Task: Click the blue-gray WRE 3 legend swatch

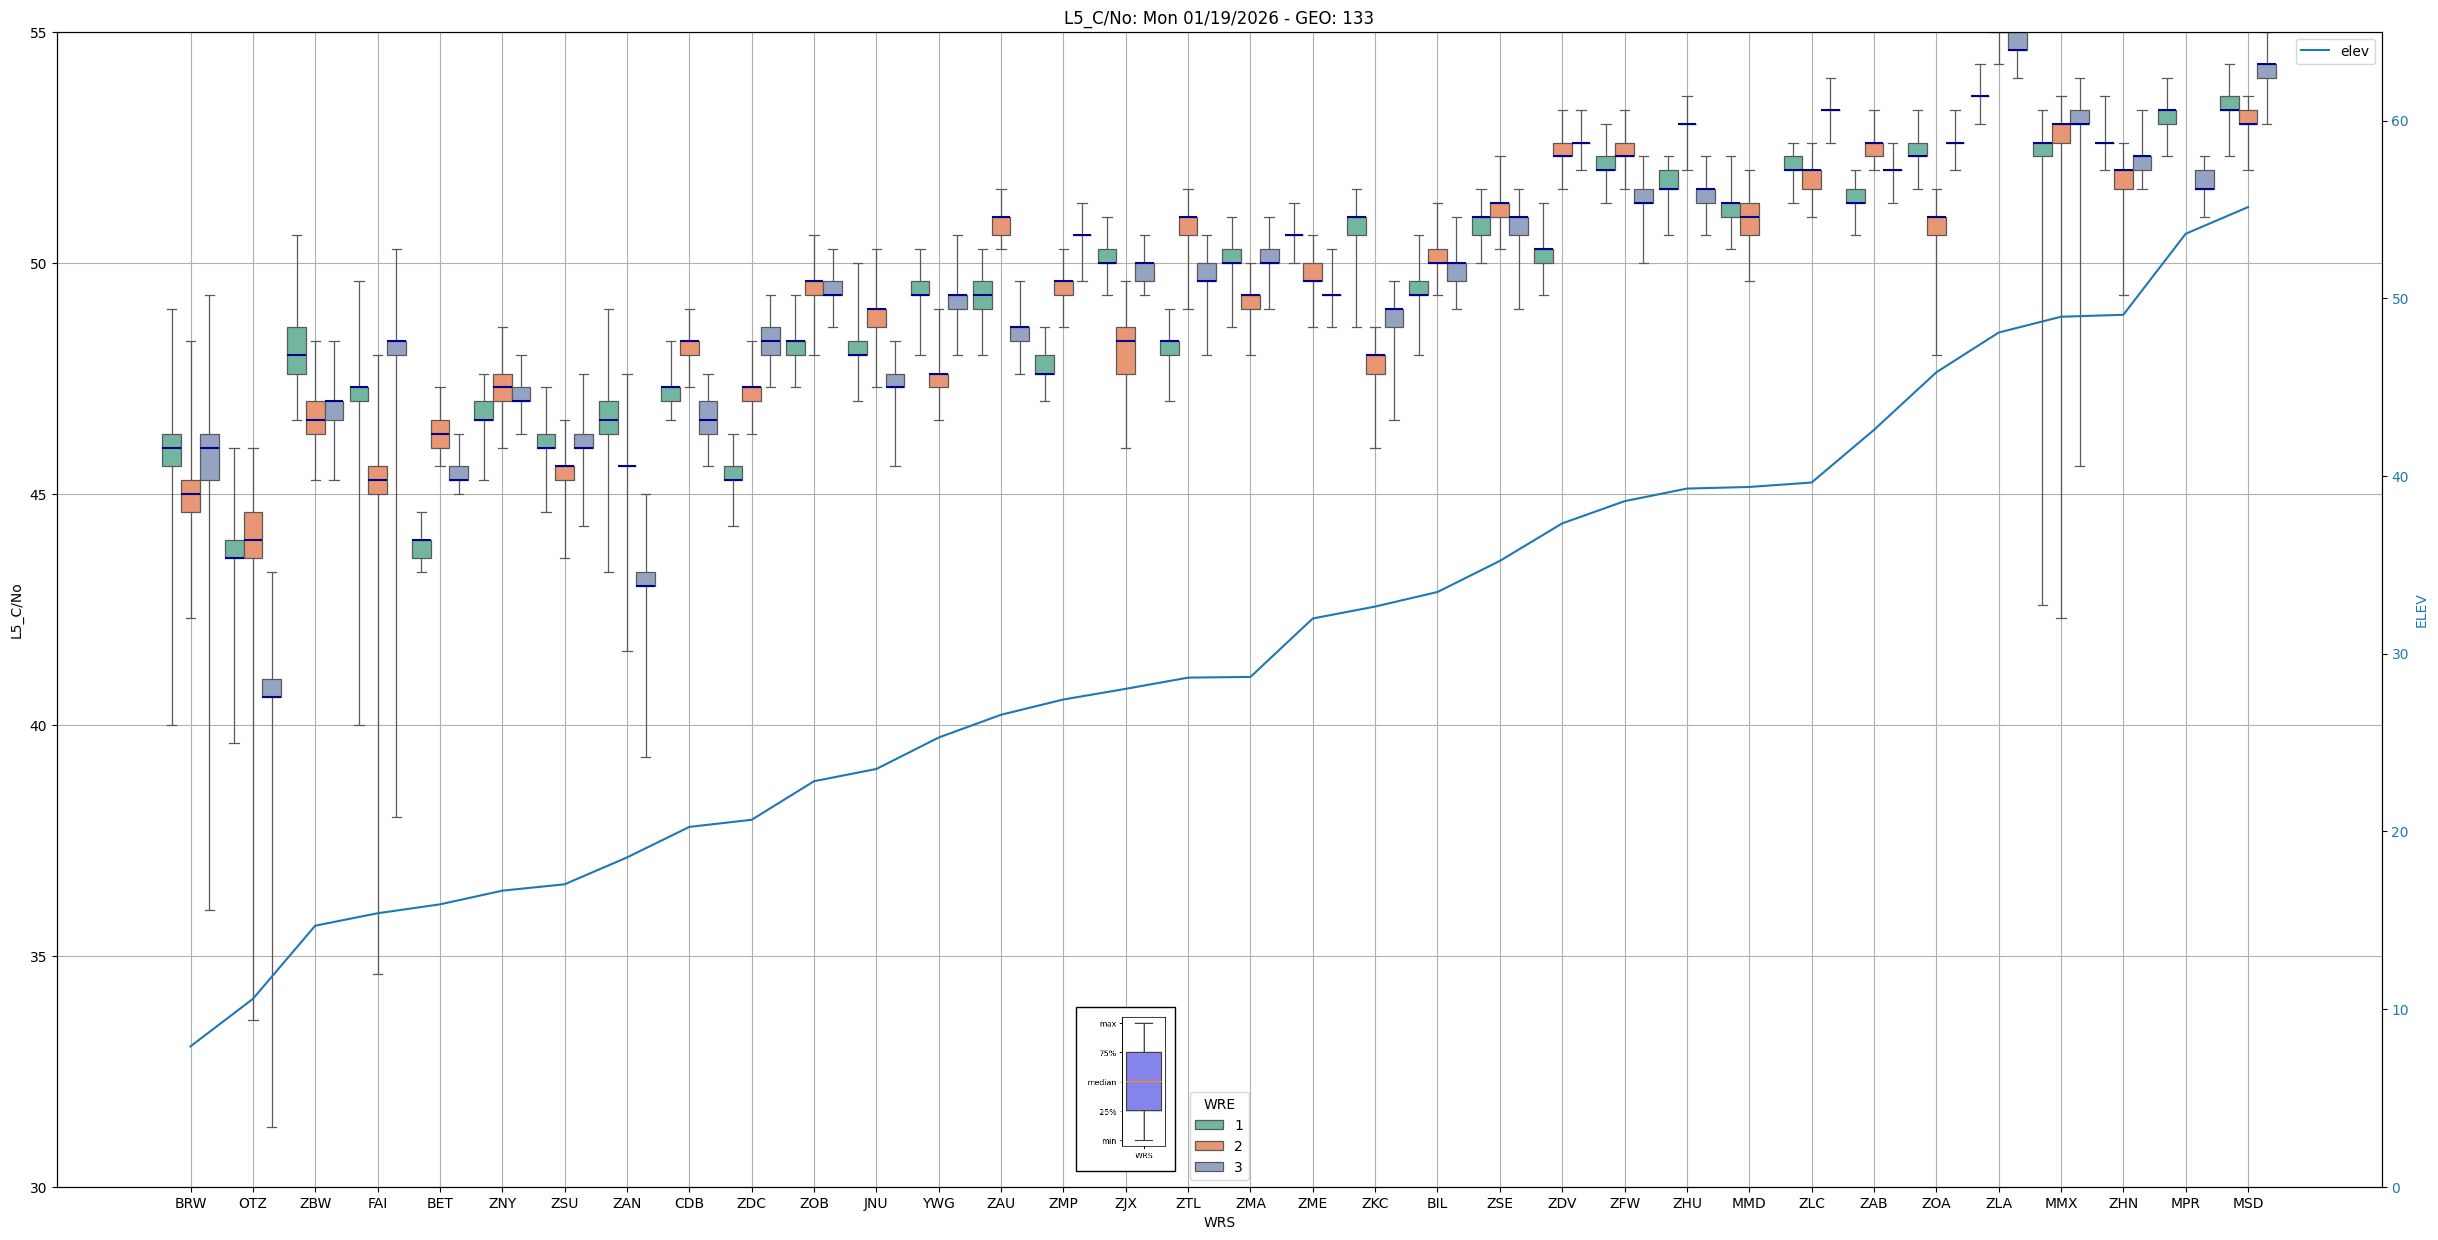Action: click(x=1208, y=1167)
